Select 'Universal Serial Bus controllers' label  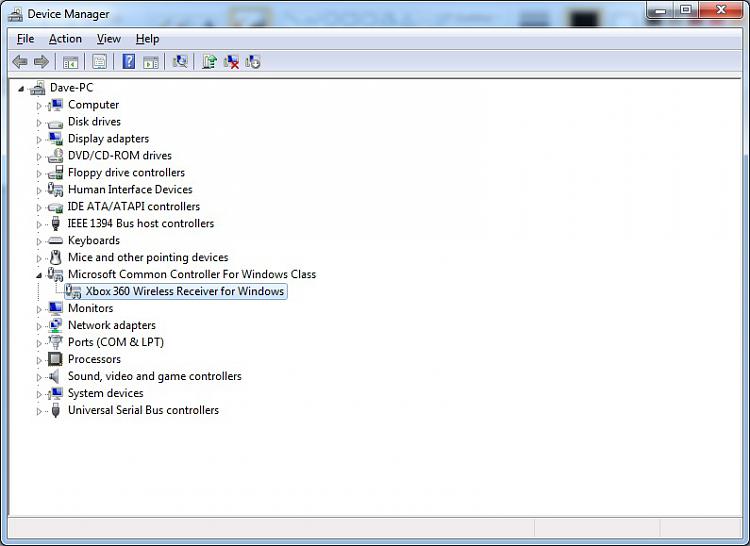tap(143, 410)
